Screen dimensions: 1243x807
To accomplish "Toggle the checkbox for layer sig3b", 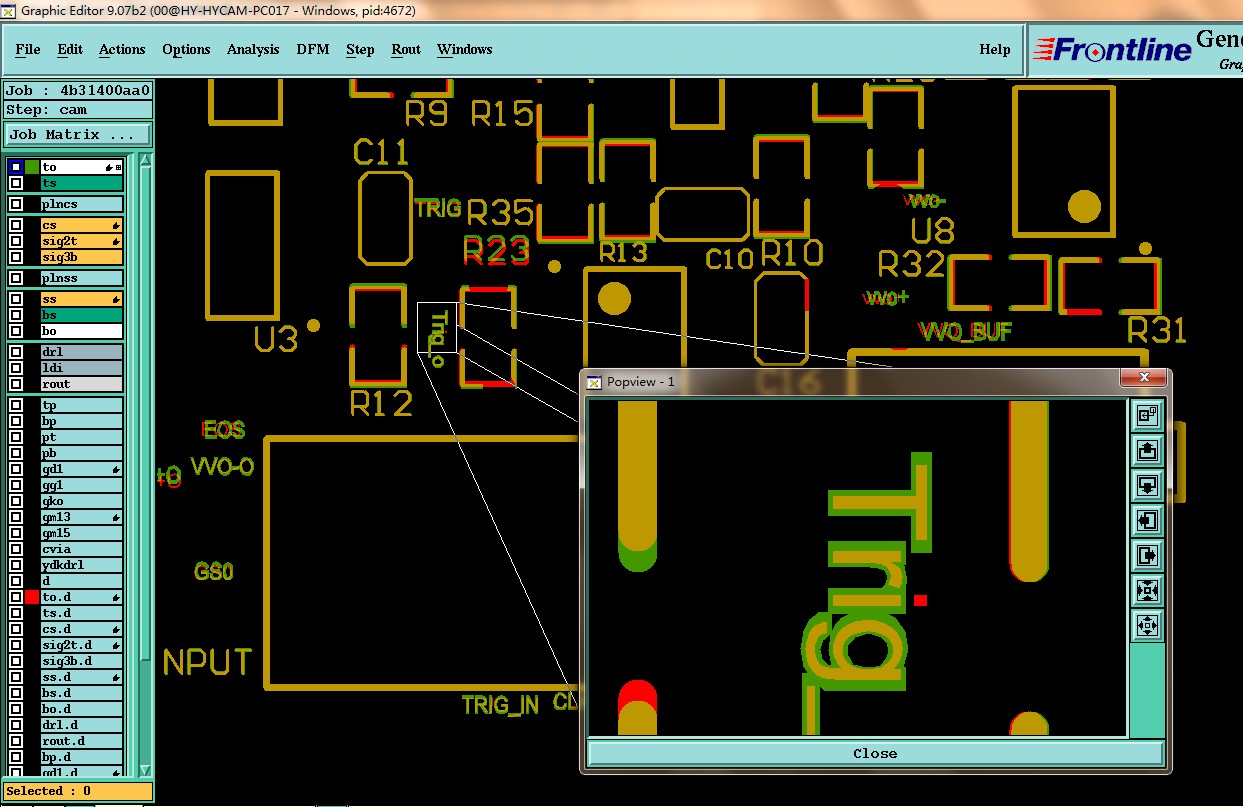I will click(x=16, y=257).
